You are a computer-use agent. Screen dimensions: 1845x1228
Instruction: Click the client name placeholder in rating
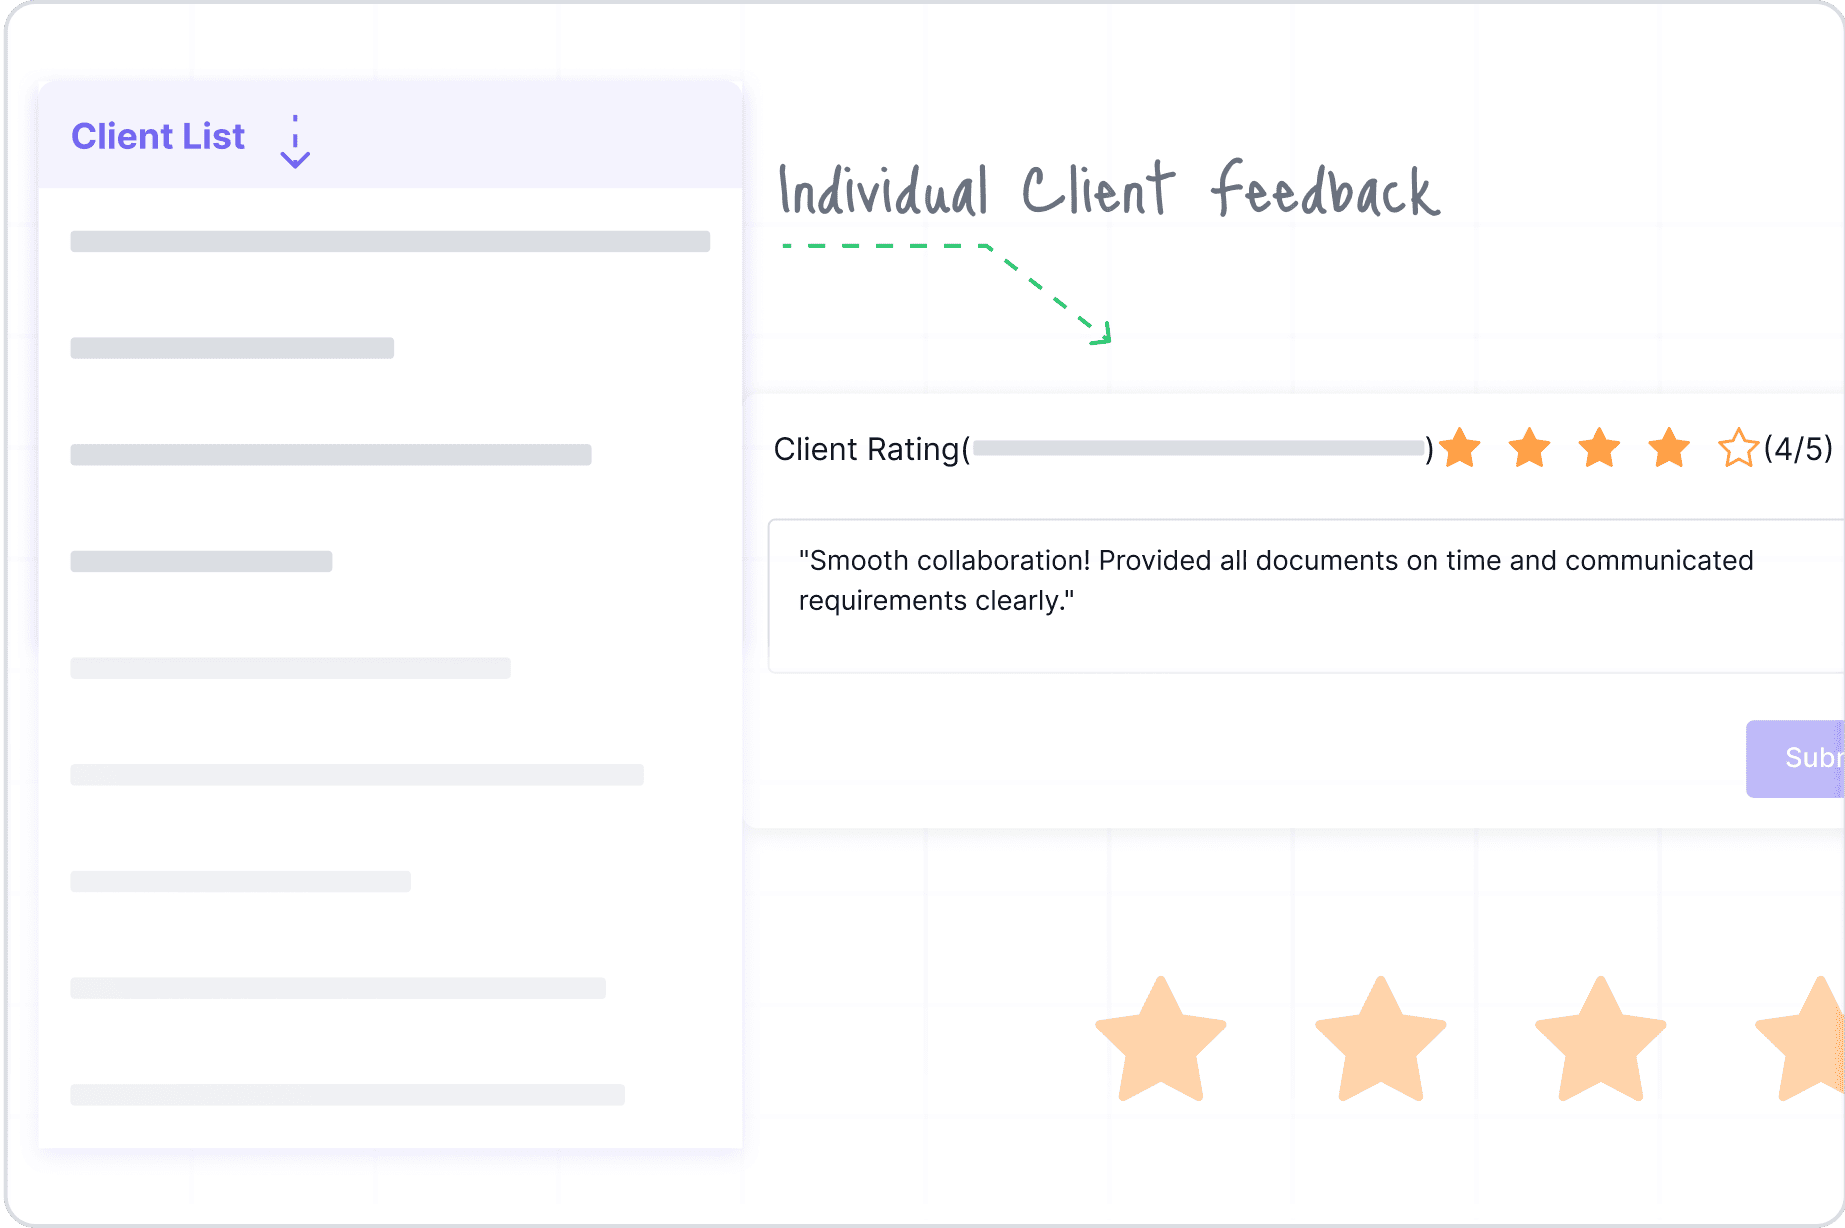click(x=1199, y=448)
